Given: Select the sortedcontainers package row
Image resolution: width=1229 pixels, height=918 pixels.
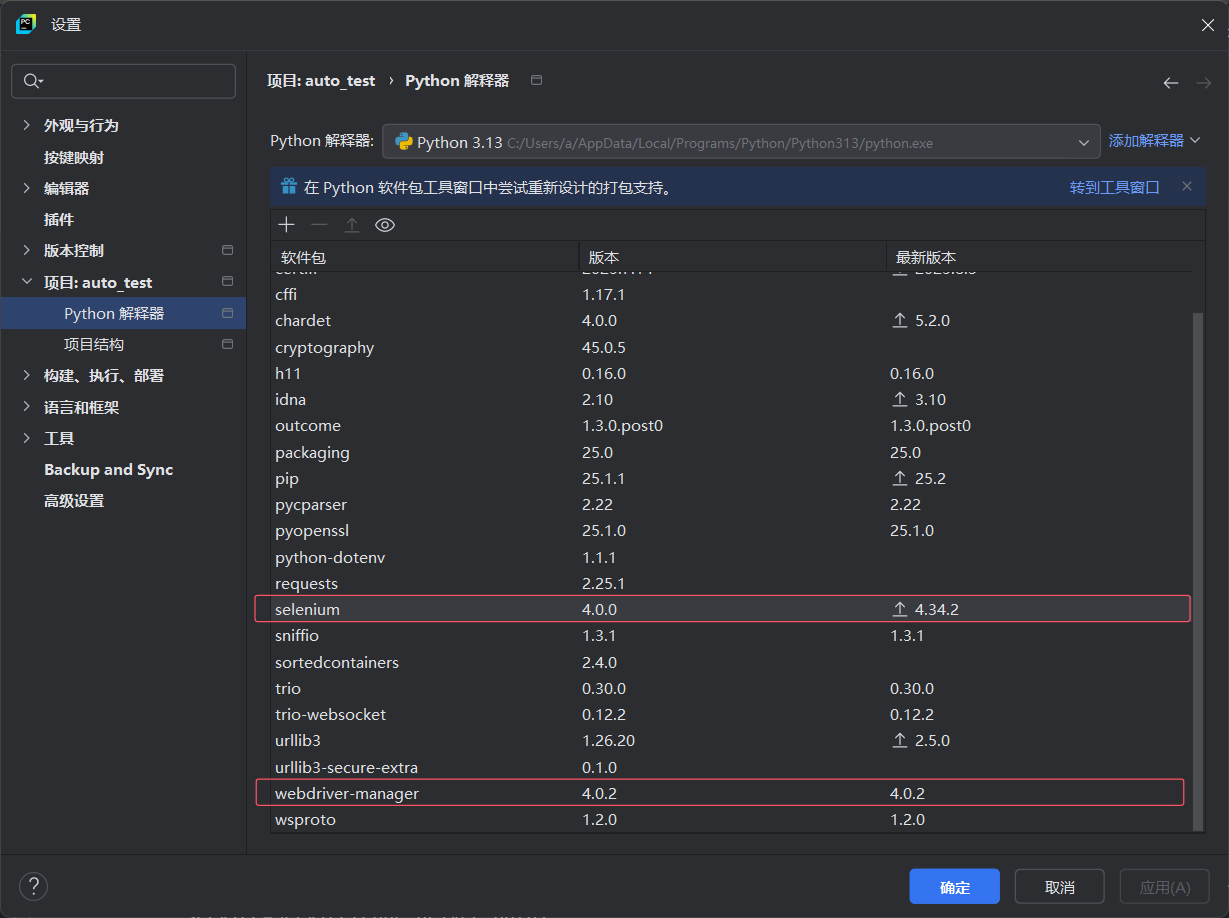Looking at the screenshot, I should click(x=731, y=662).
